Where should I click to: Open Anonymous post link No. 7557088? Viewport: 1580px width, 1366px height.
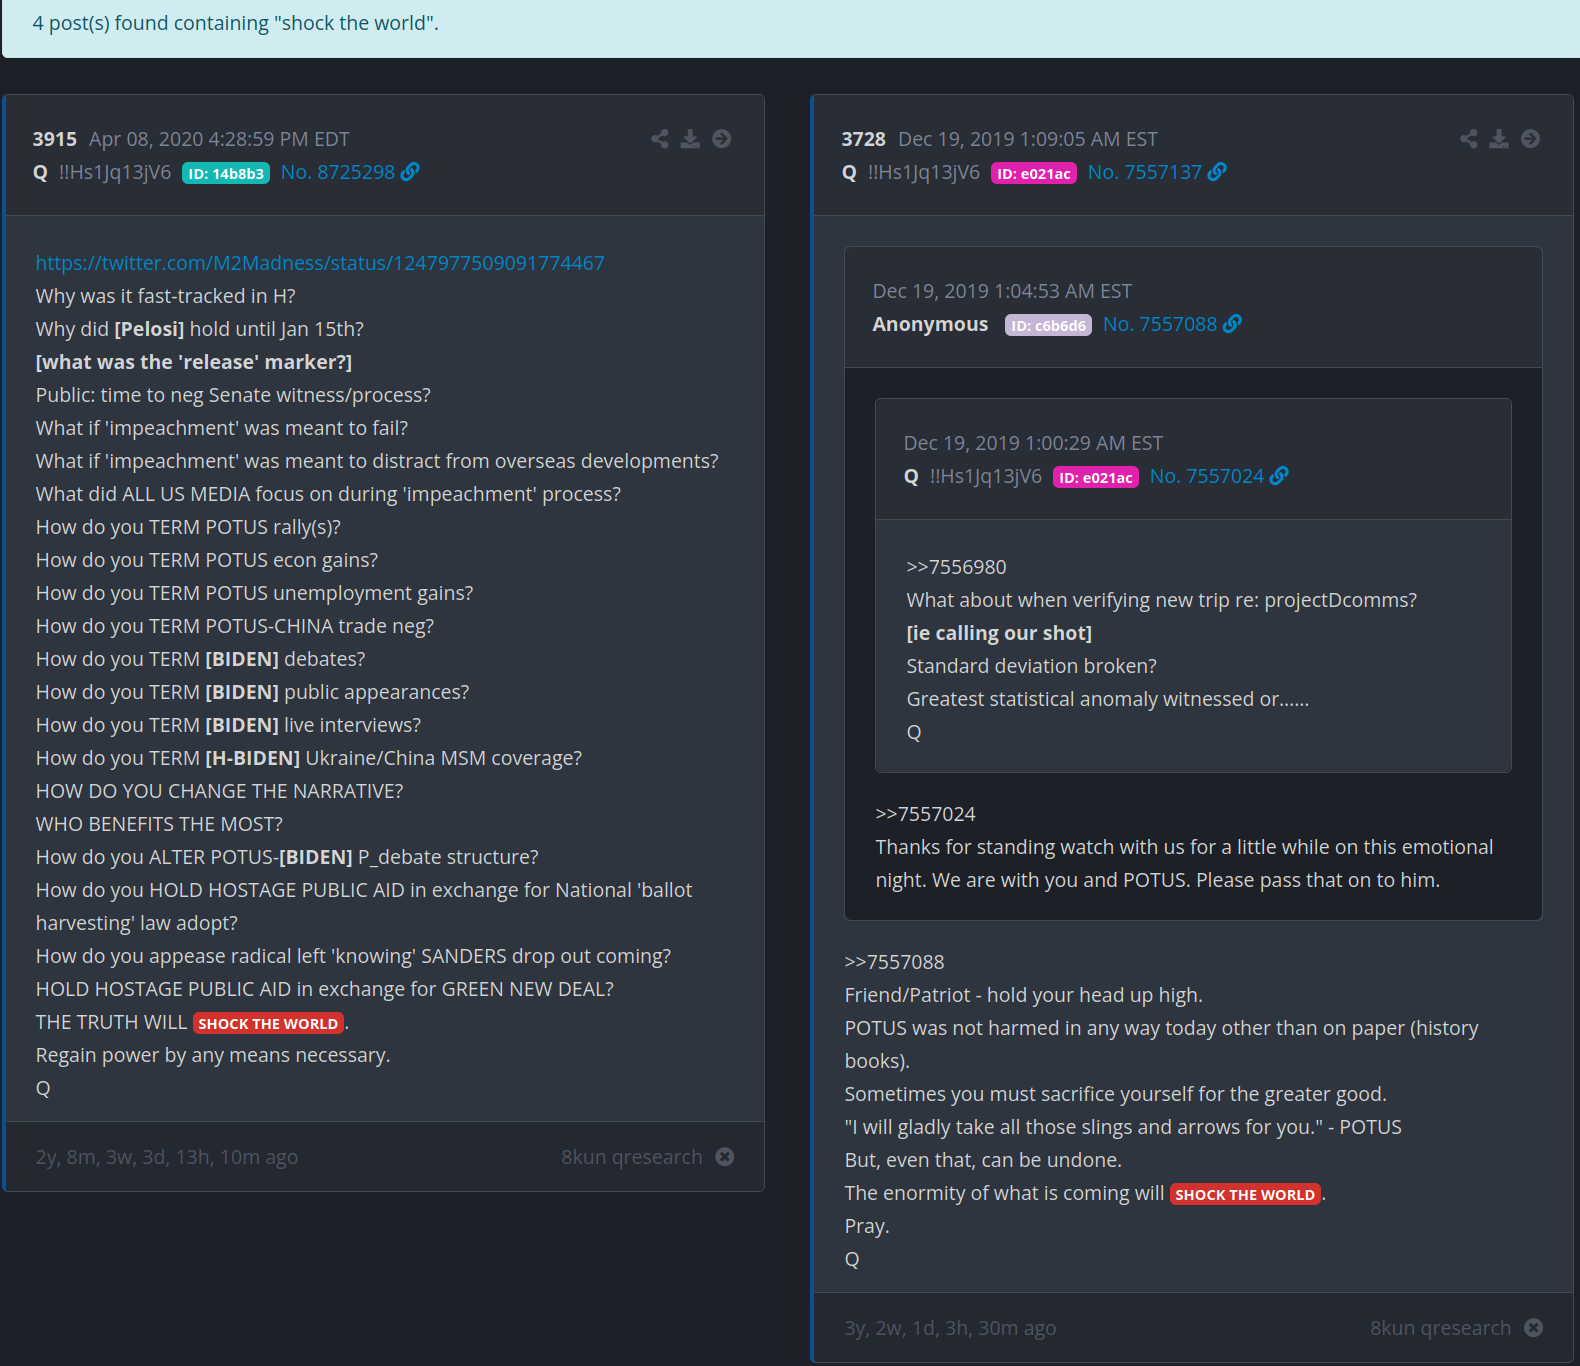pyautogui.click(x=1160, y=324)
